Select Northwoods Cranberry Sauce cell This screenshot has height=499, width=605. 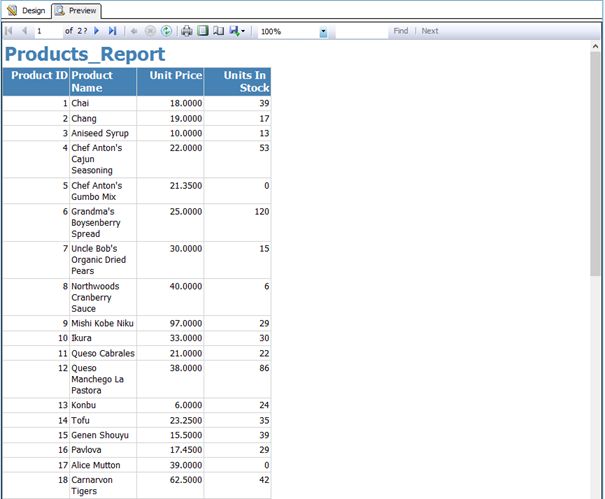point(103,297)
